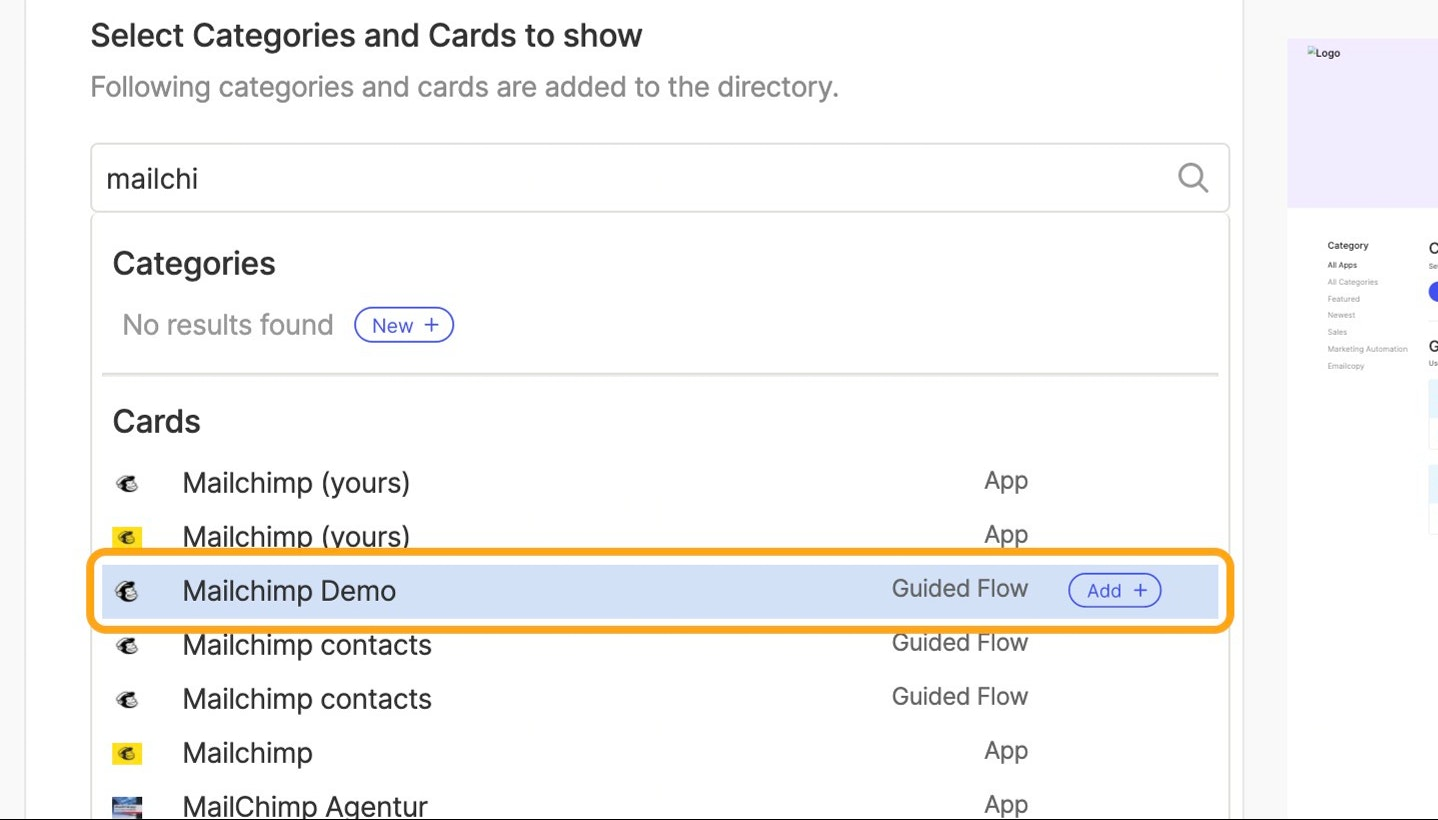This screenshot has height=820, width=1438.
Task: Click the magnifying glass search icon
Action: point(1192,178)
